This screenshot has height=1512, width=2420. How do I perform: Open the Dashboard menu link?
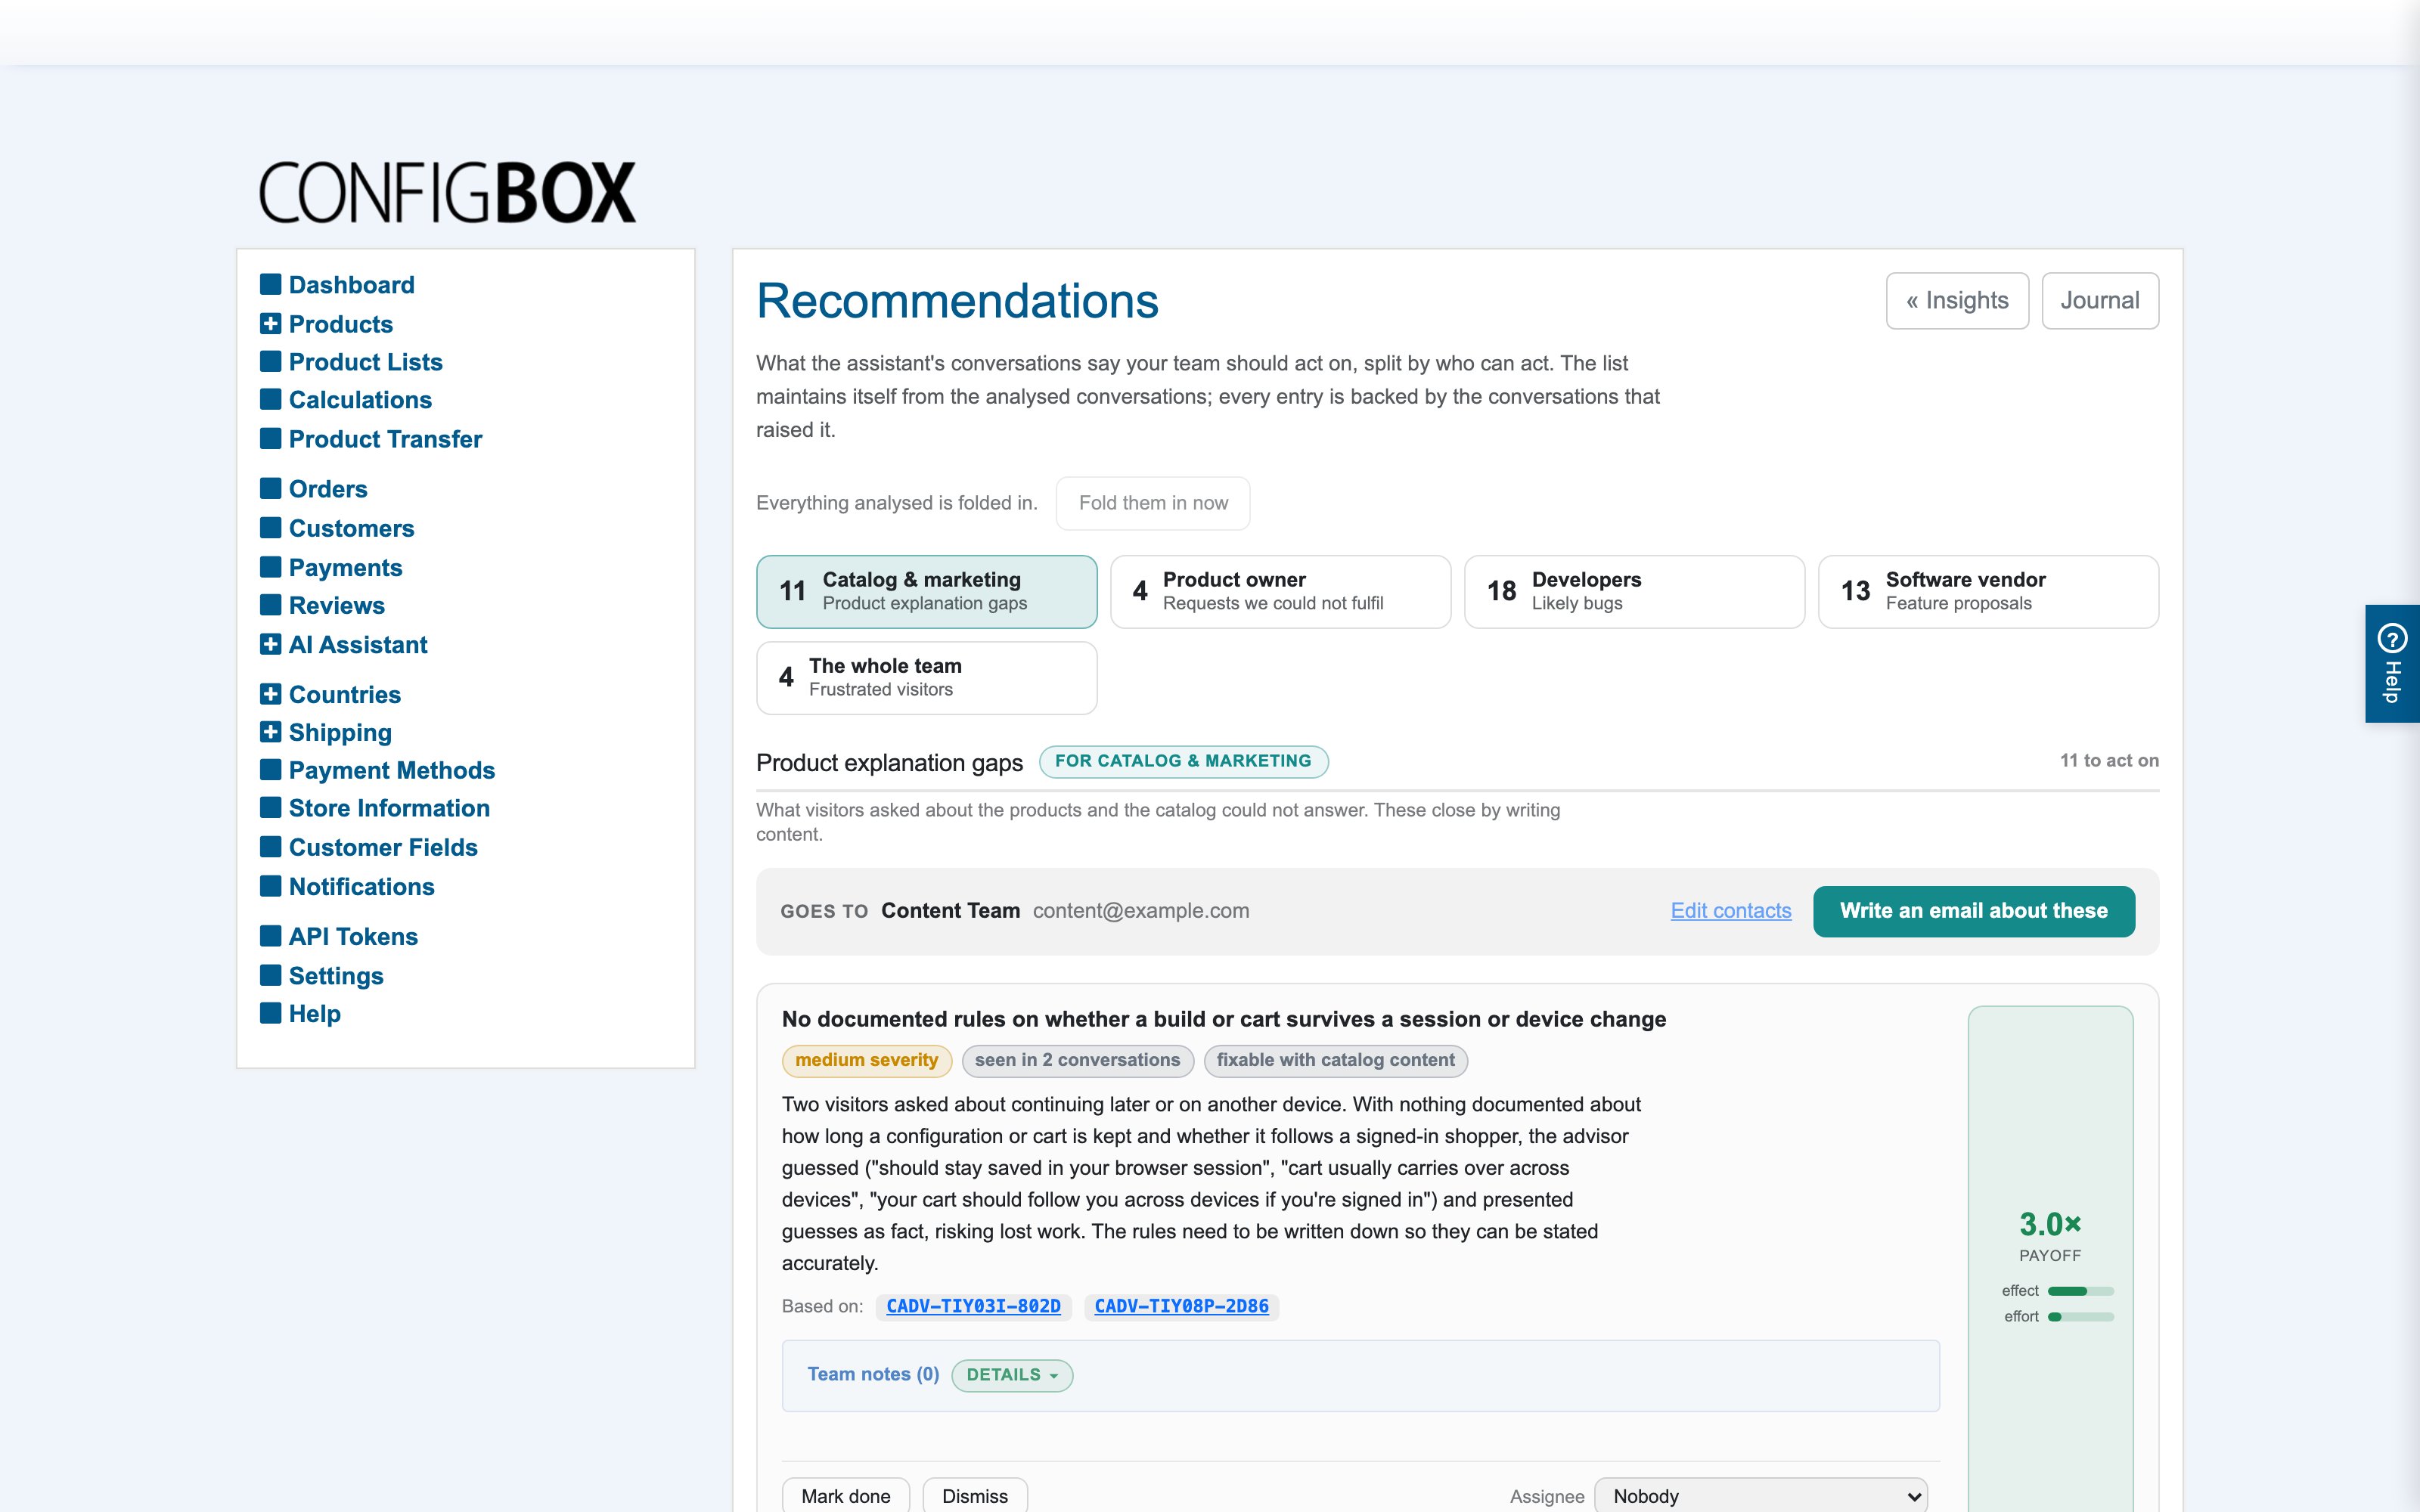pyautogui.click(x=351, y=285)
